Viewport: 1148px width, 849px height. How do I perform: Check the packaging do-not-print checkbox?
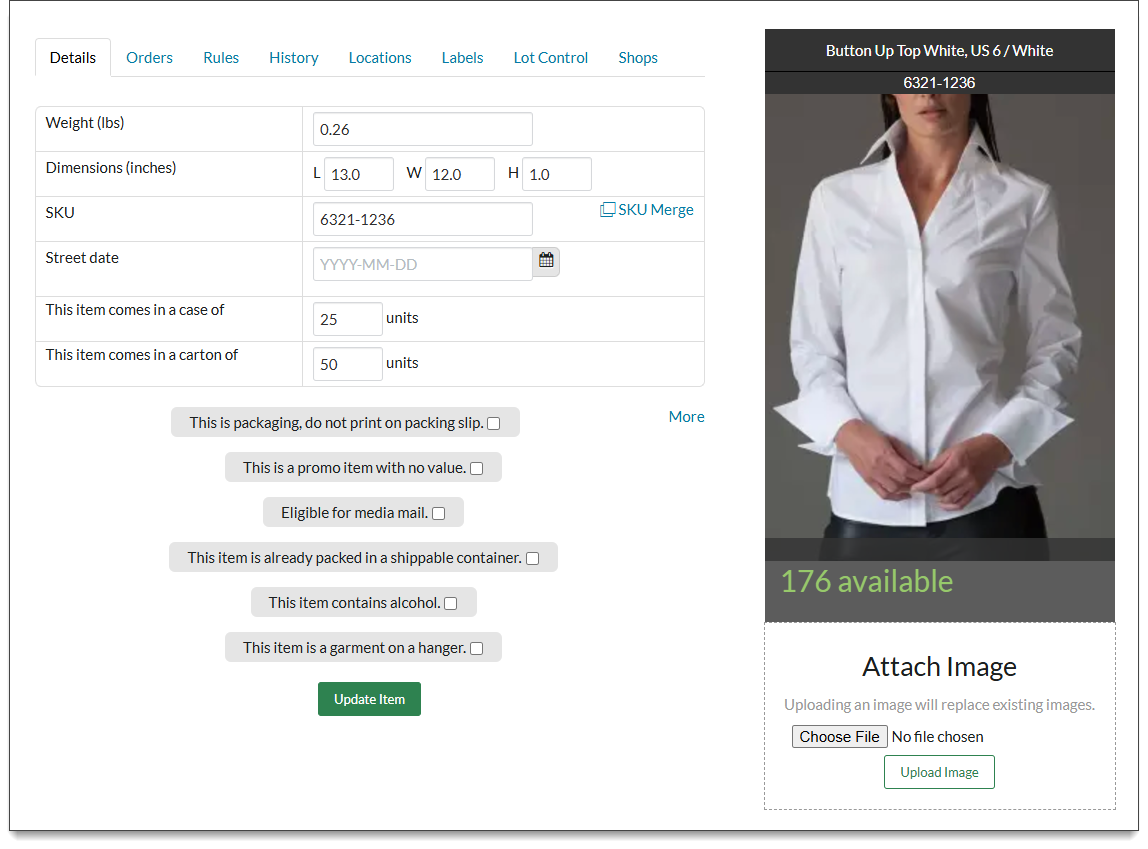point(494,423)
